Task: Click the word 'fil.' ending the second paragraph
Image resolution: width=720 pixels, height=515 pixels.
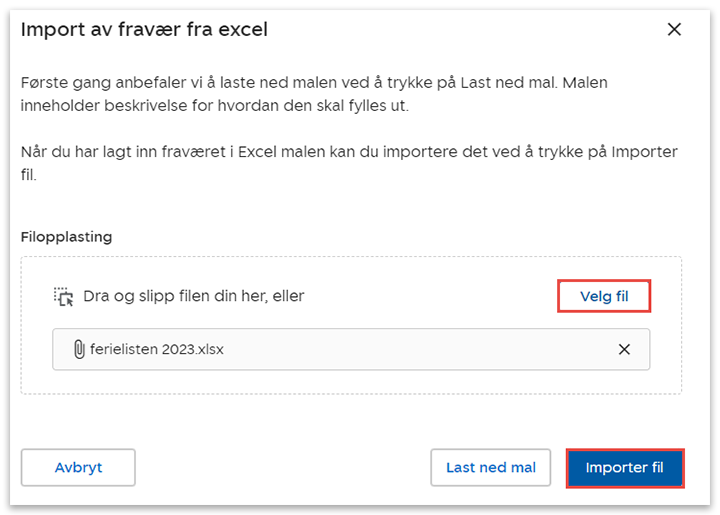Action: pos(30,175)
